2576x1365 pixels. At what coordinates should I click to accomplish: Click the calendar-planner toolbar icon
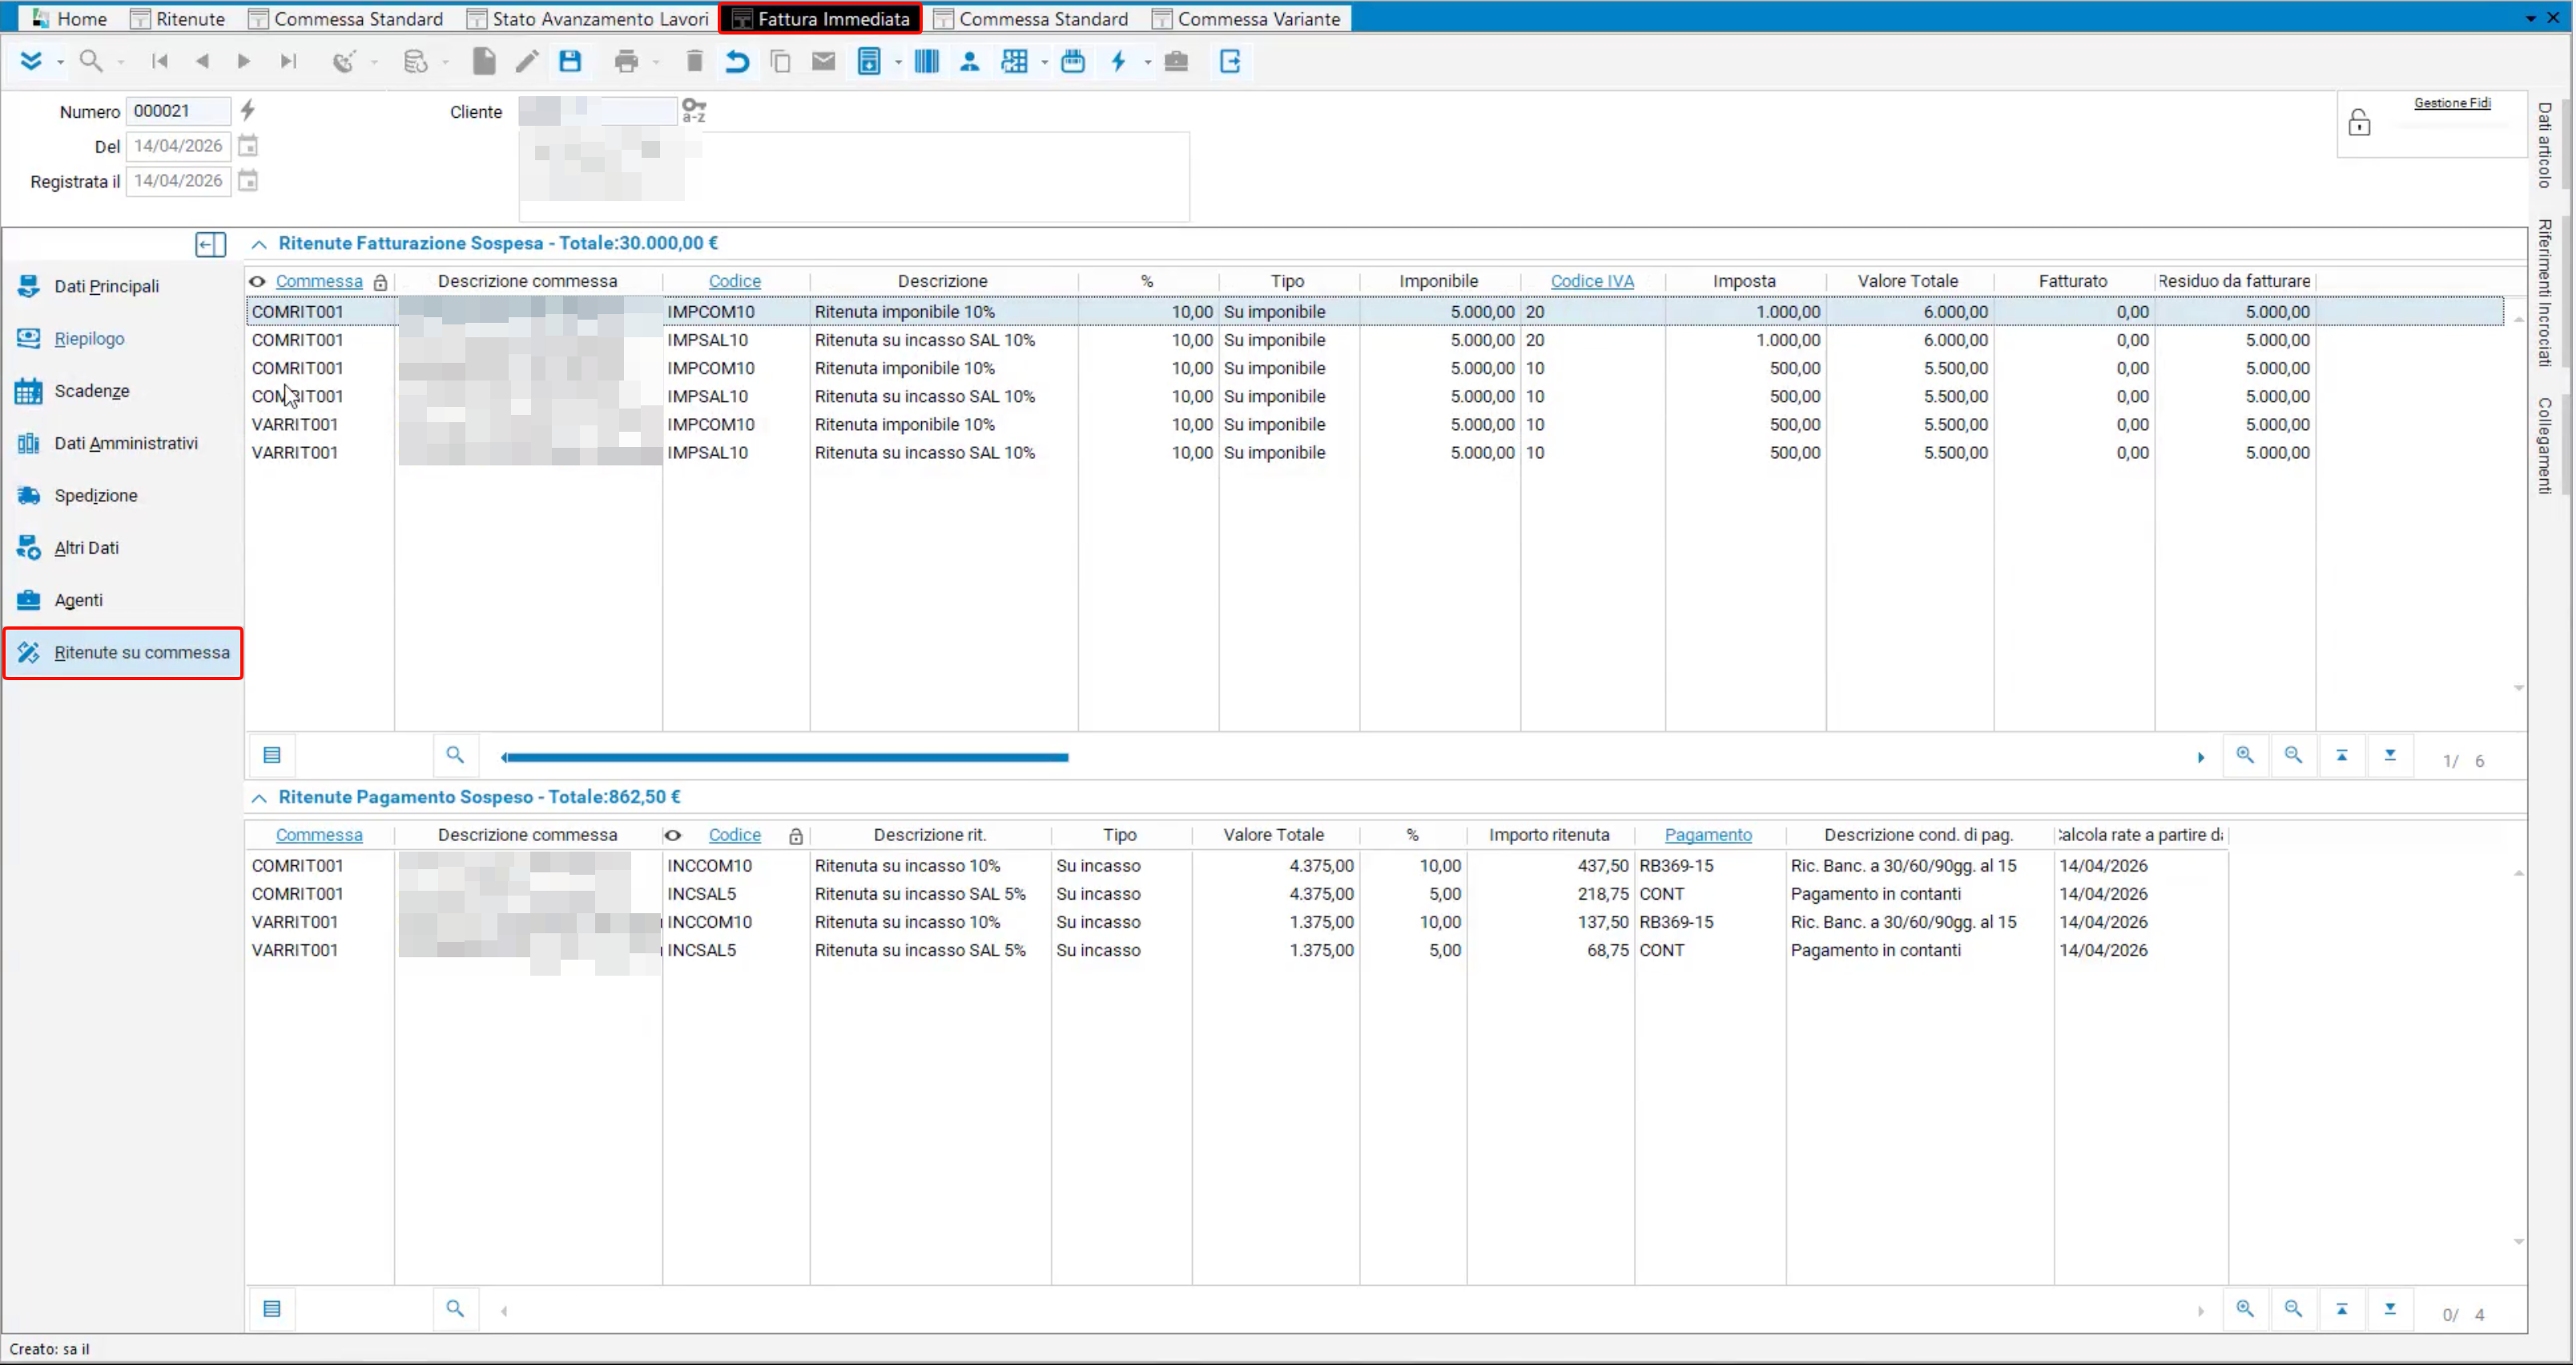pos(1073,61)
